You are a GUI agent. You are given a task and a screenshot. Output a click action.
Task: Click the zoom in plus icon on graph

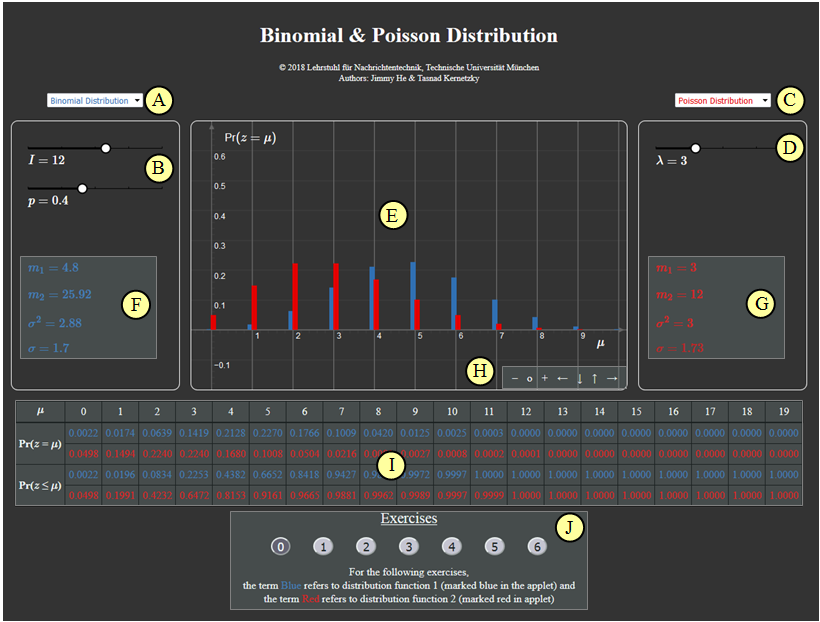544,378
